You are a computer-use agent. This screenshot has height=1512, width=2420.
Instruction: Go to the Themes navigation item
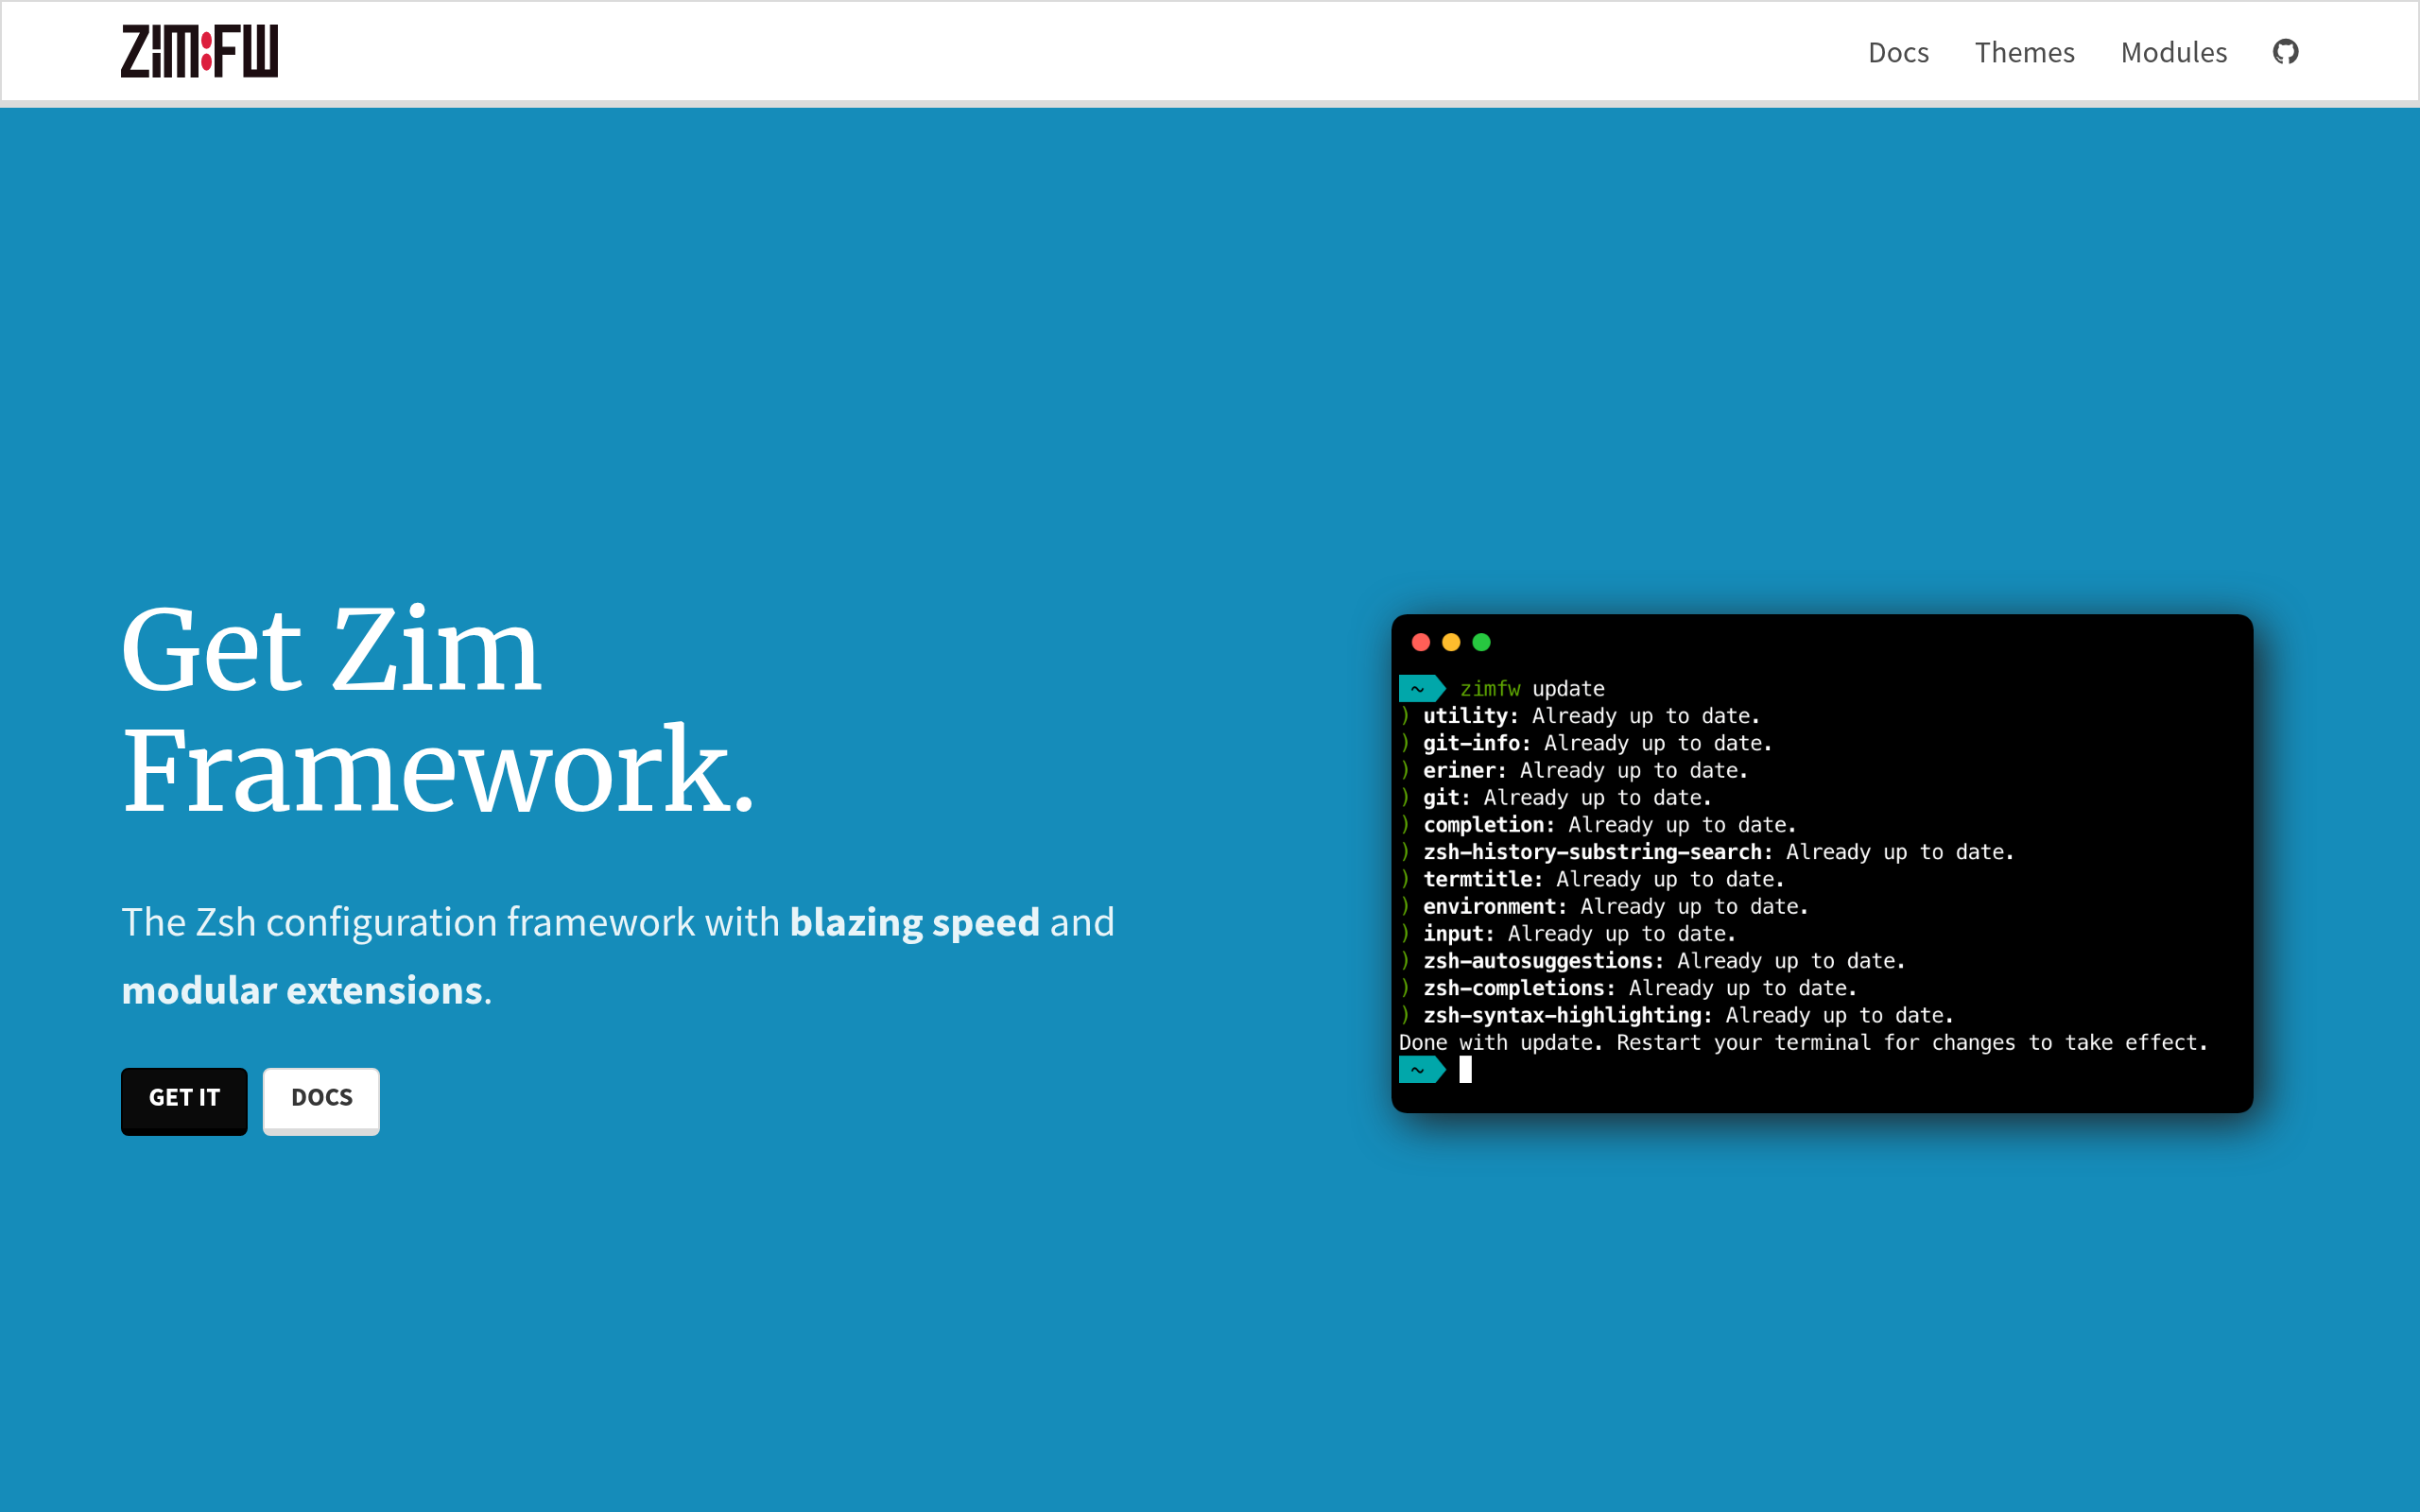point(2024,52)
